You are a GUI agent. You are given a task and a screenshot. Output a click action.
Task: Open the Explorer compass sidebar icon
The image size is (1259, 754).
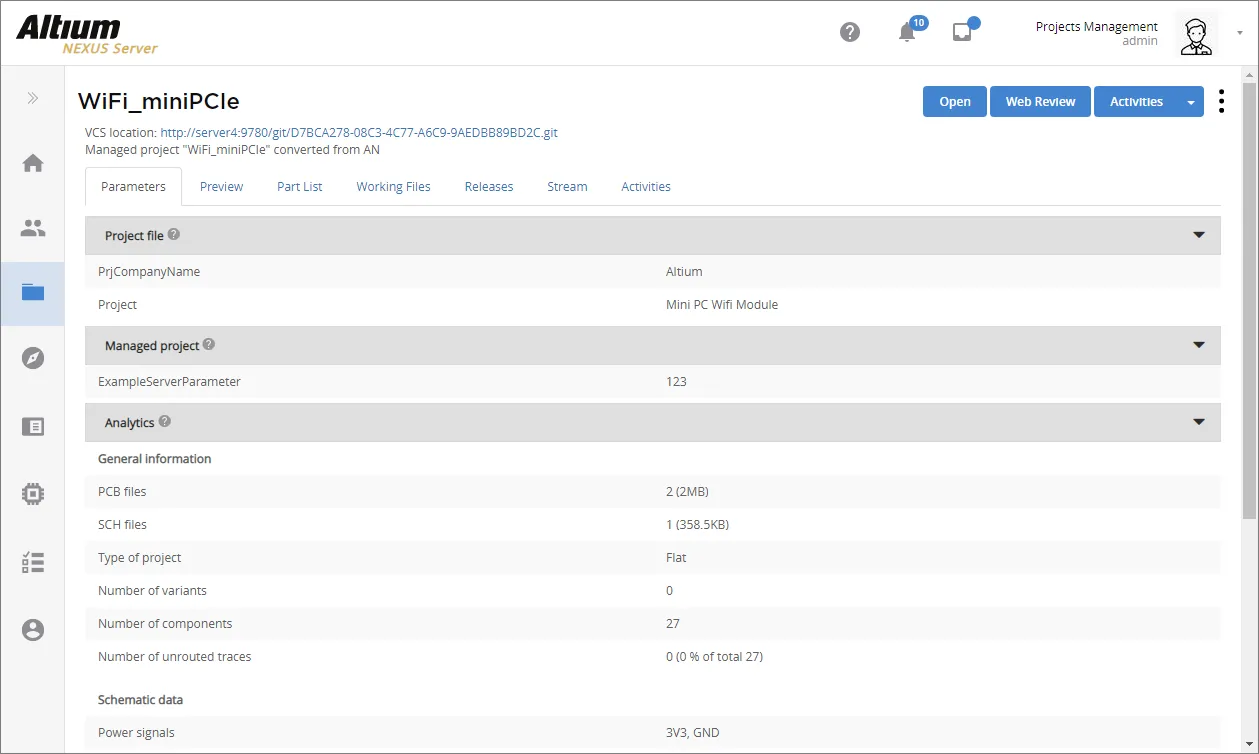(x=33, y=358)
